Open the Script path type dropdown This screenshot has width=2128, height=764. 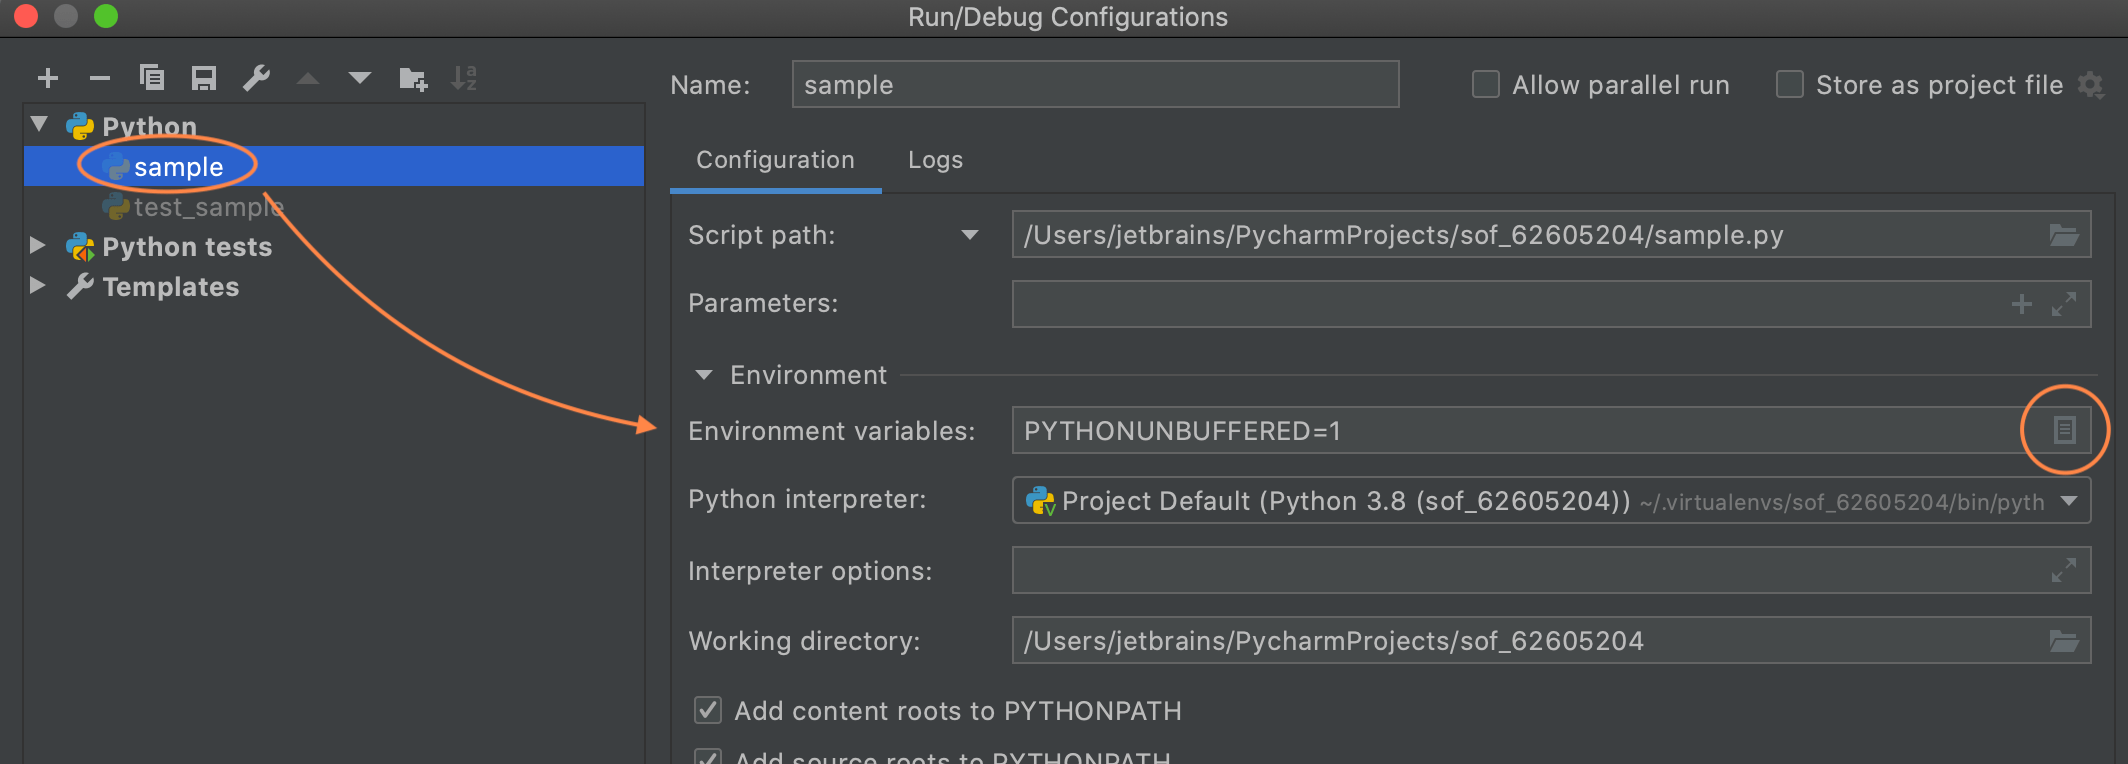[x=969, y=235]
